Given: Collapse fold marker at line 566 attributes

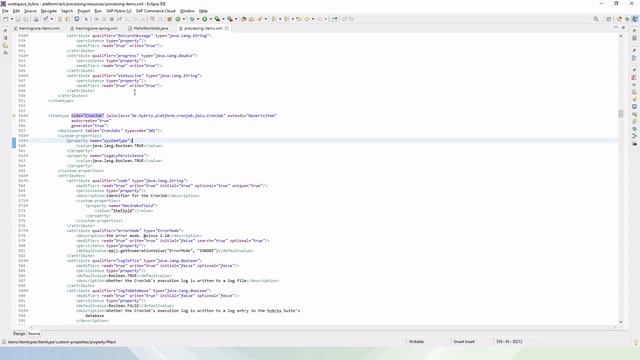Looking at the screenshot, I should point(27,176).
